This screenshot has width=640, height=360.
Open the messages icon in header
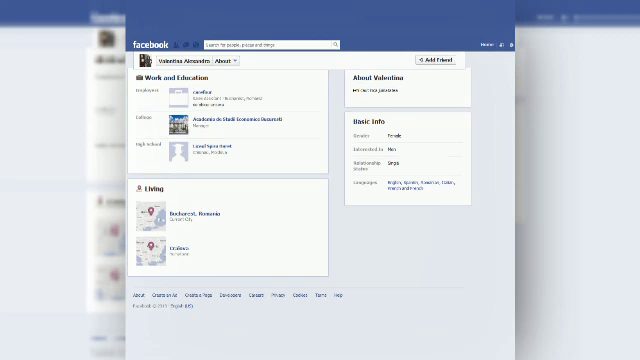tap(186, 45)
